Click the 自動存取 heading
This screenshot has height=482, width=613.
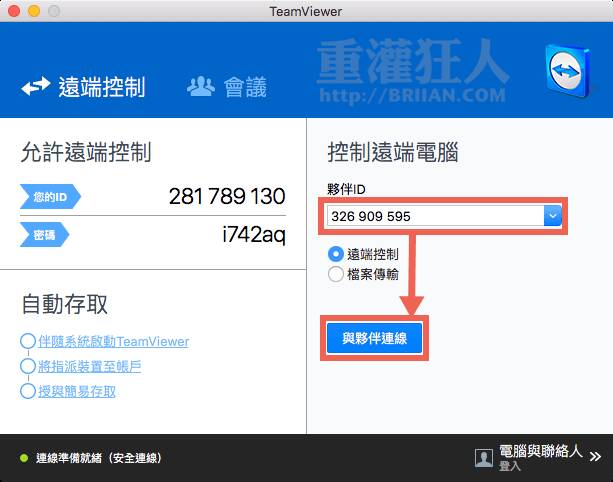pos(65,304)
